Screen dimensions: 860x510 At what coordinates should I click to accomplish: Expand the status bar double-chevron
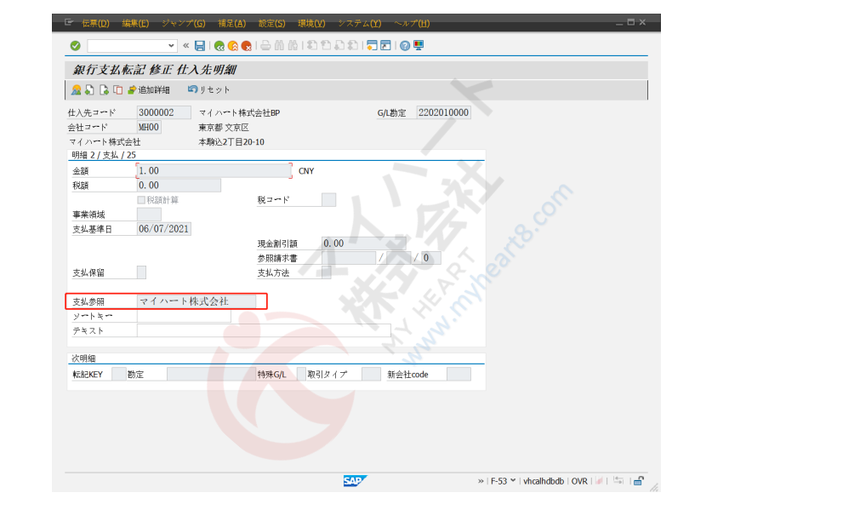[x=481, y=481]
